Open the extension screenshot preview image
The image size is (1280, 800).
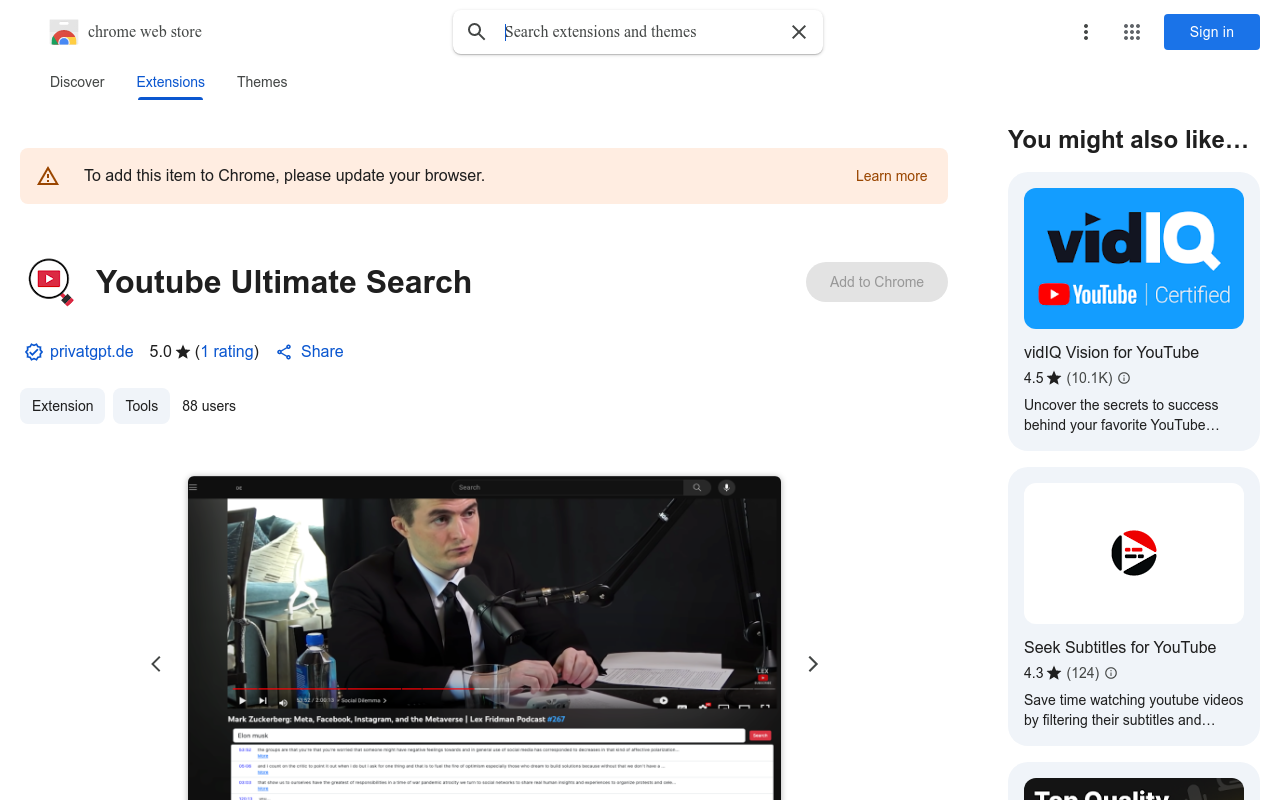pos(484,638)
